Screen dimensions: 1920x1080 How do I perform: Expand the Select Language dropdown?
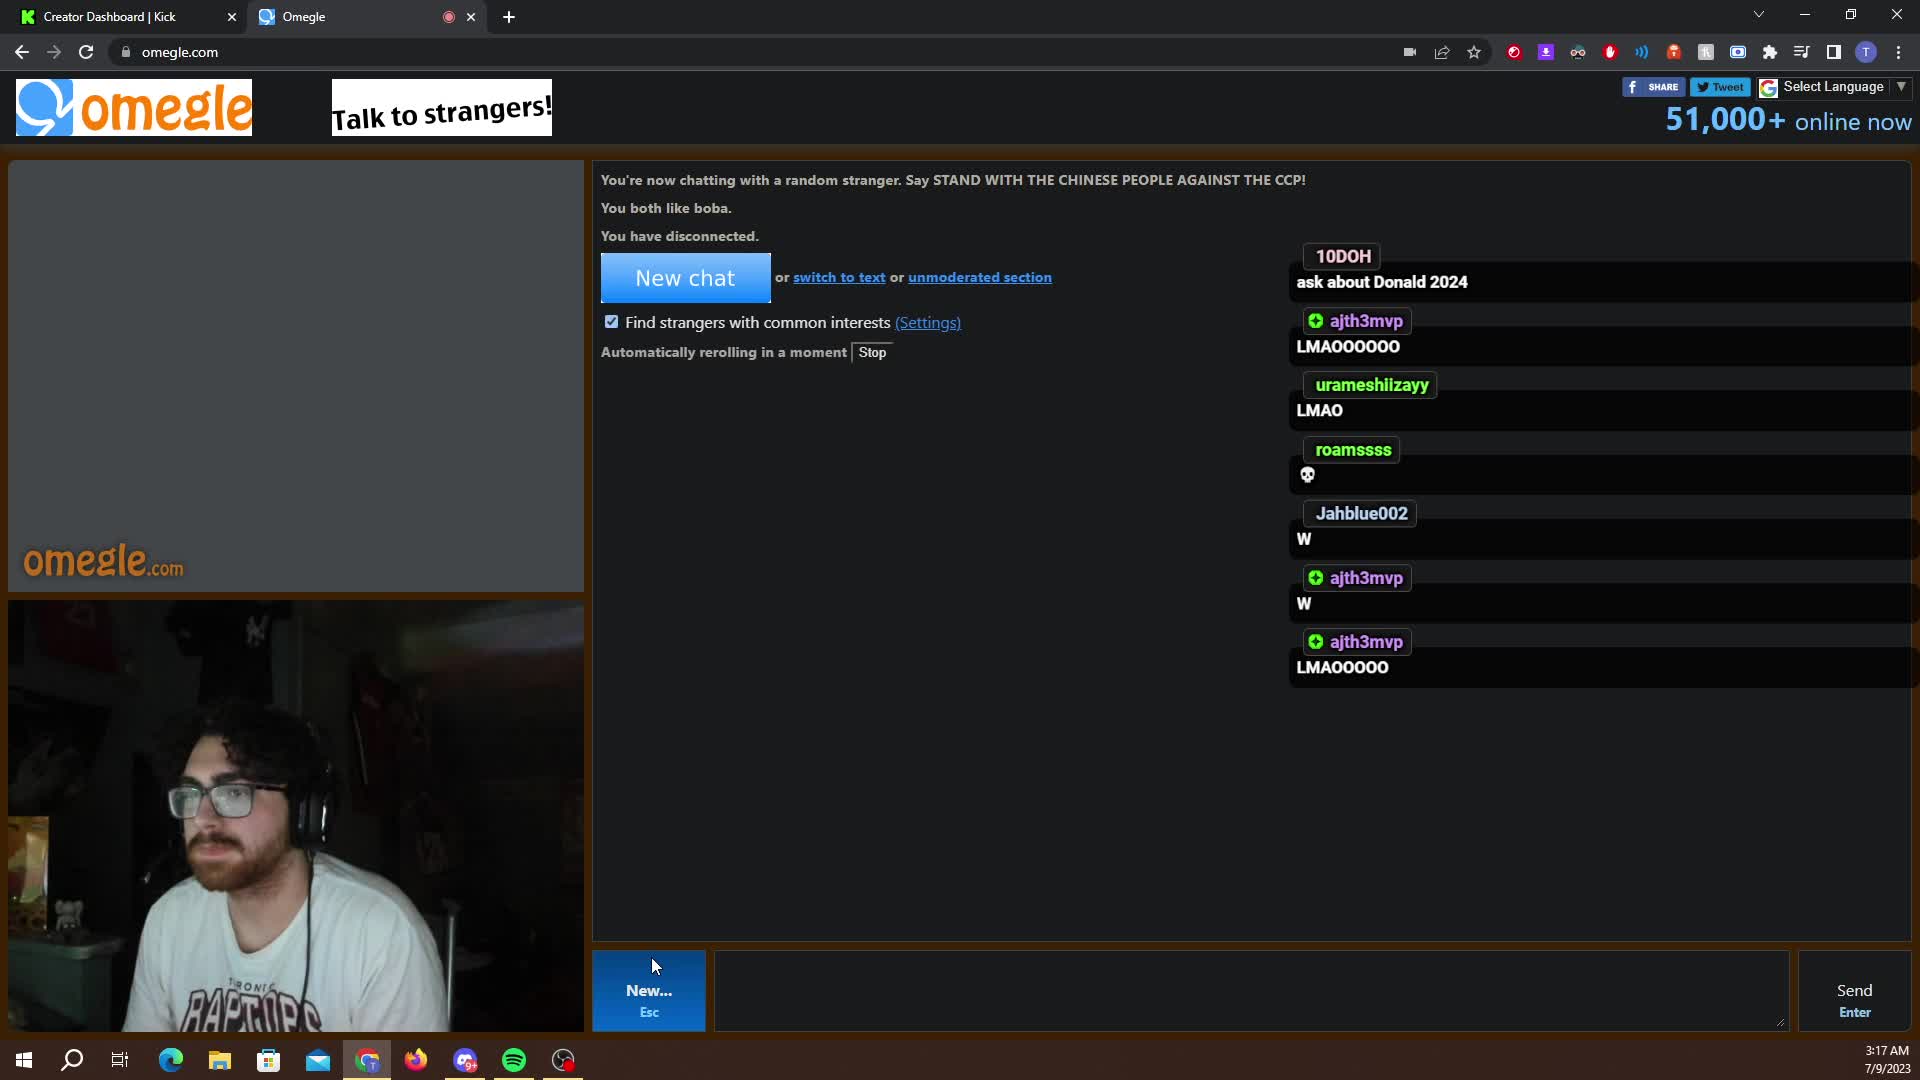coord(1835,87)
